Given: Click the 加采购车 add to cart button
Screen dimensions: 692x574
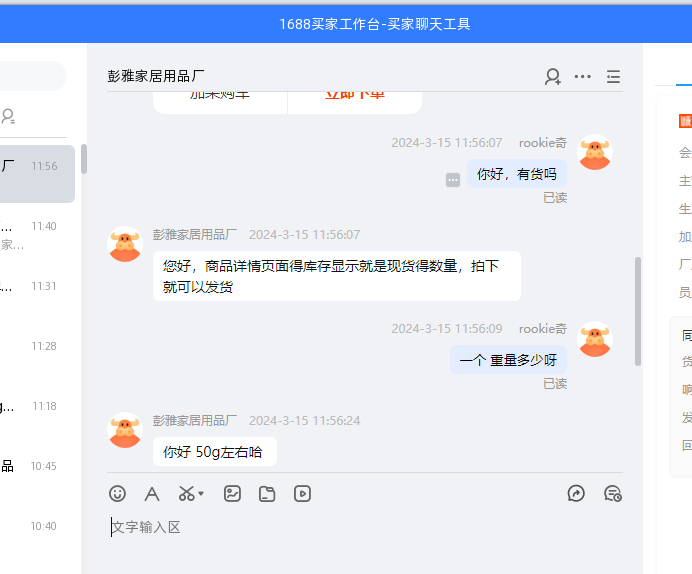Looking at the screenshot, I should click(x=220, y=101).
